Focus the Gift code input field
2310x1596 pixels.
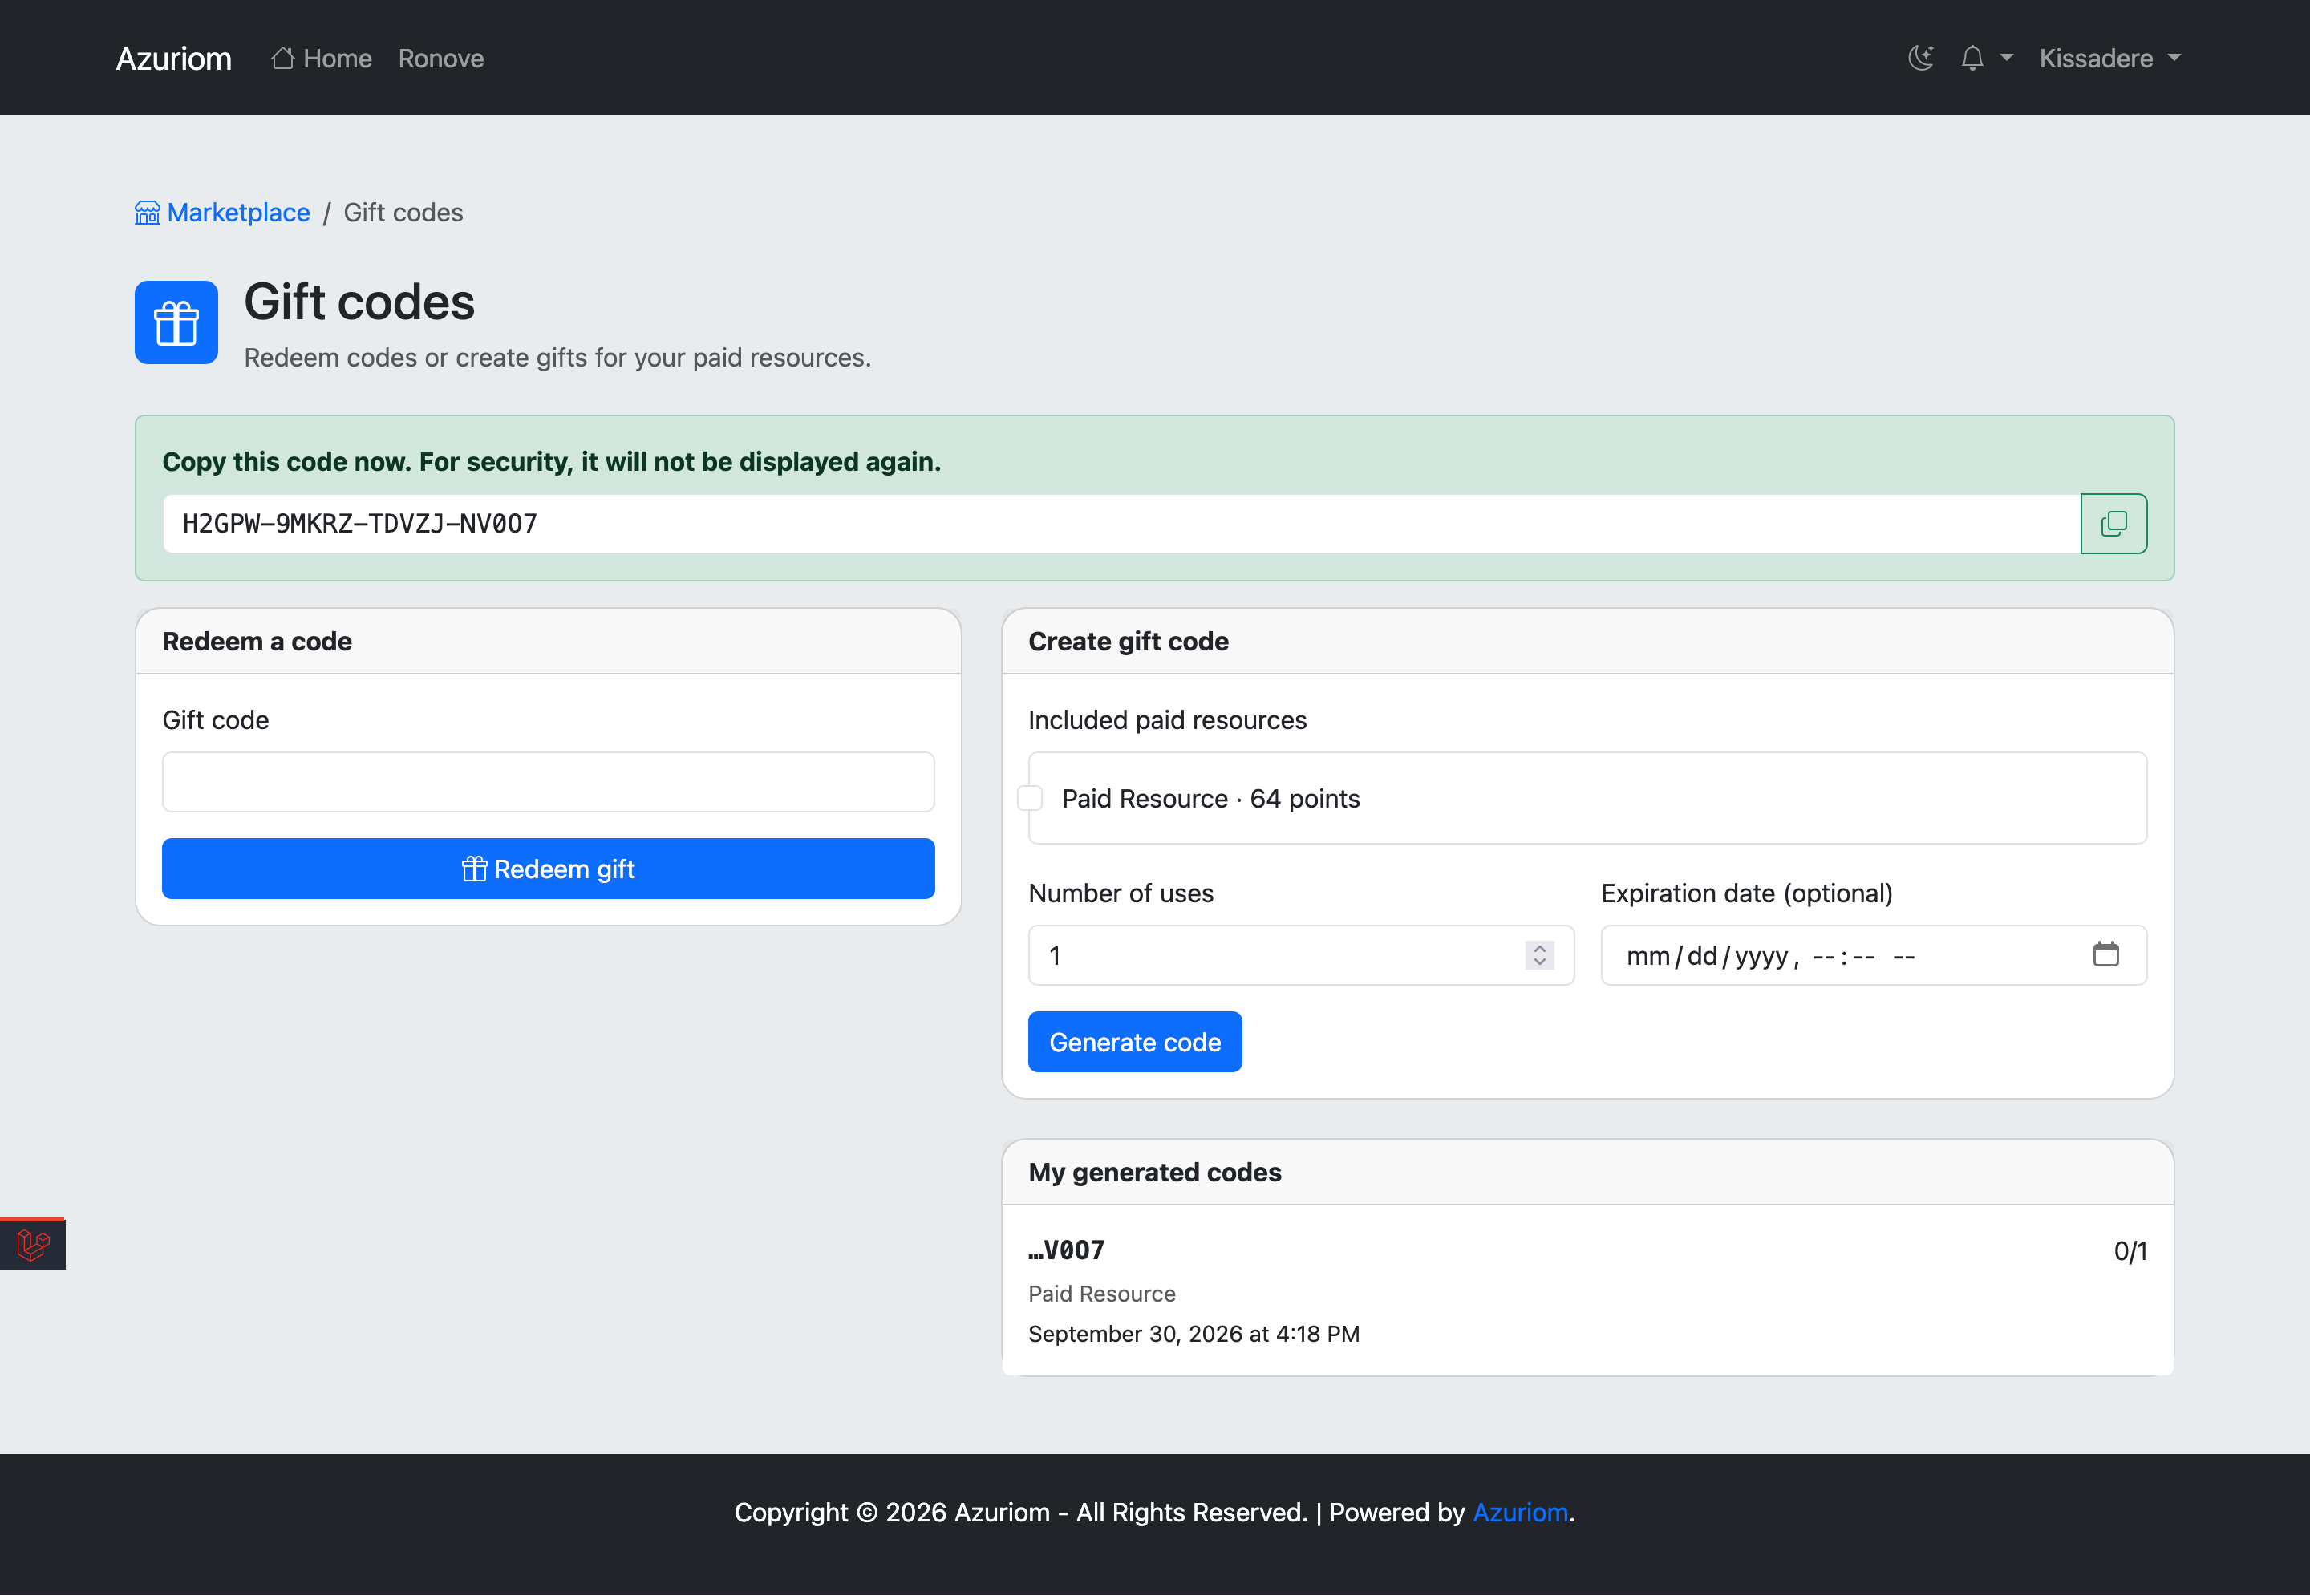(x=548, y=782)
